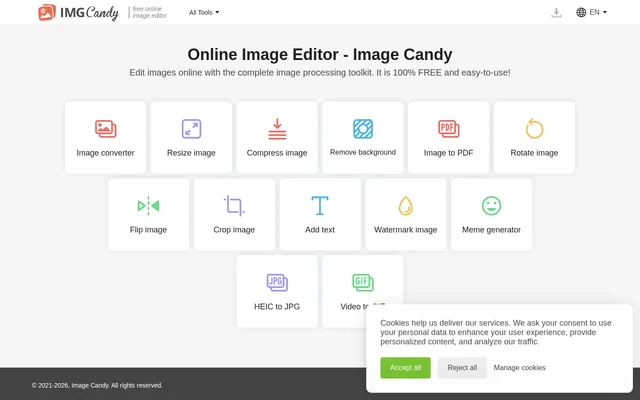Click the free online image editor tagline
The width and height of the screenshot is (640, 400).
(x=150, y=12)
